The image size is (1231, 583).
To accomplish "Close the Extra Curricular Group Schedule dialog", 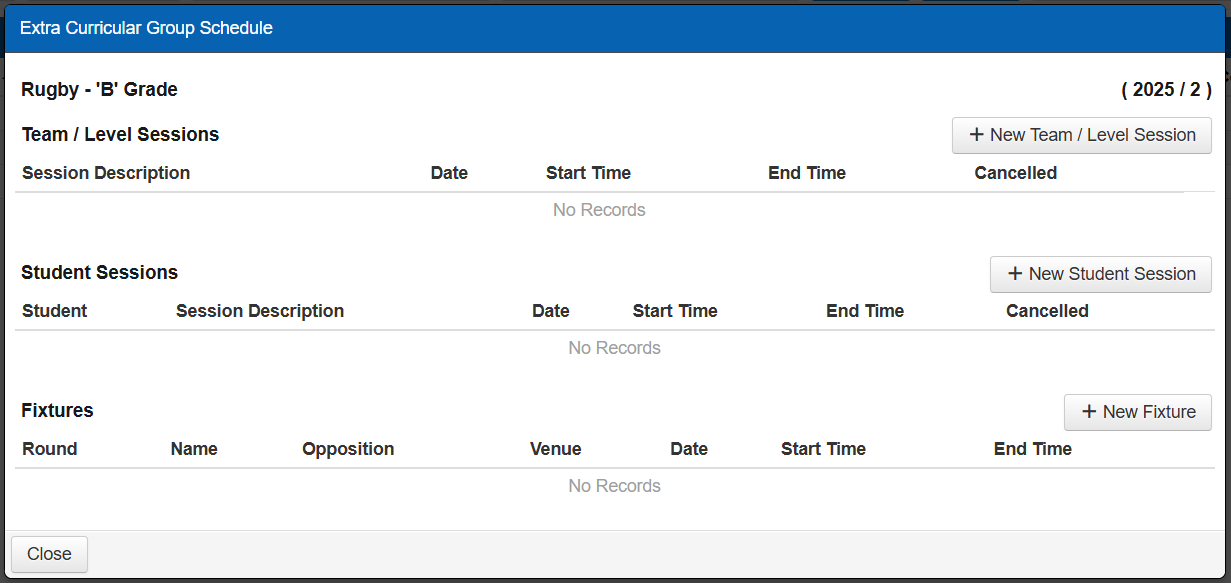I will (x=49, y=554).
